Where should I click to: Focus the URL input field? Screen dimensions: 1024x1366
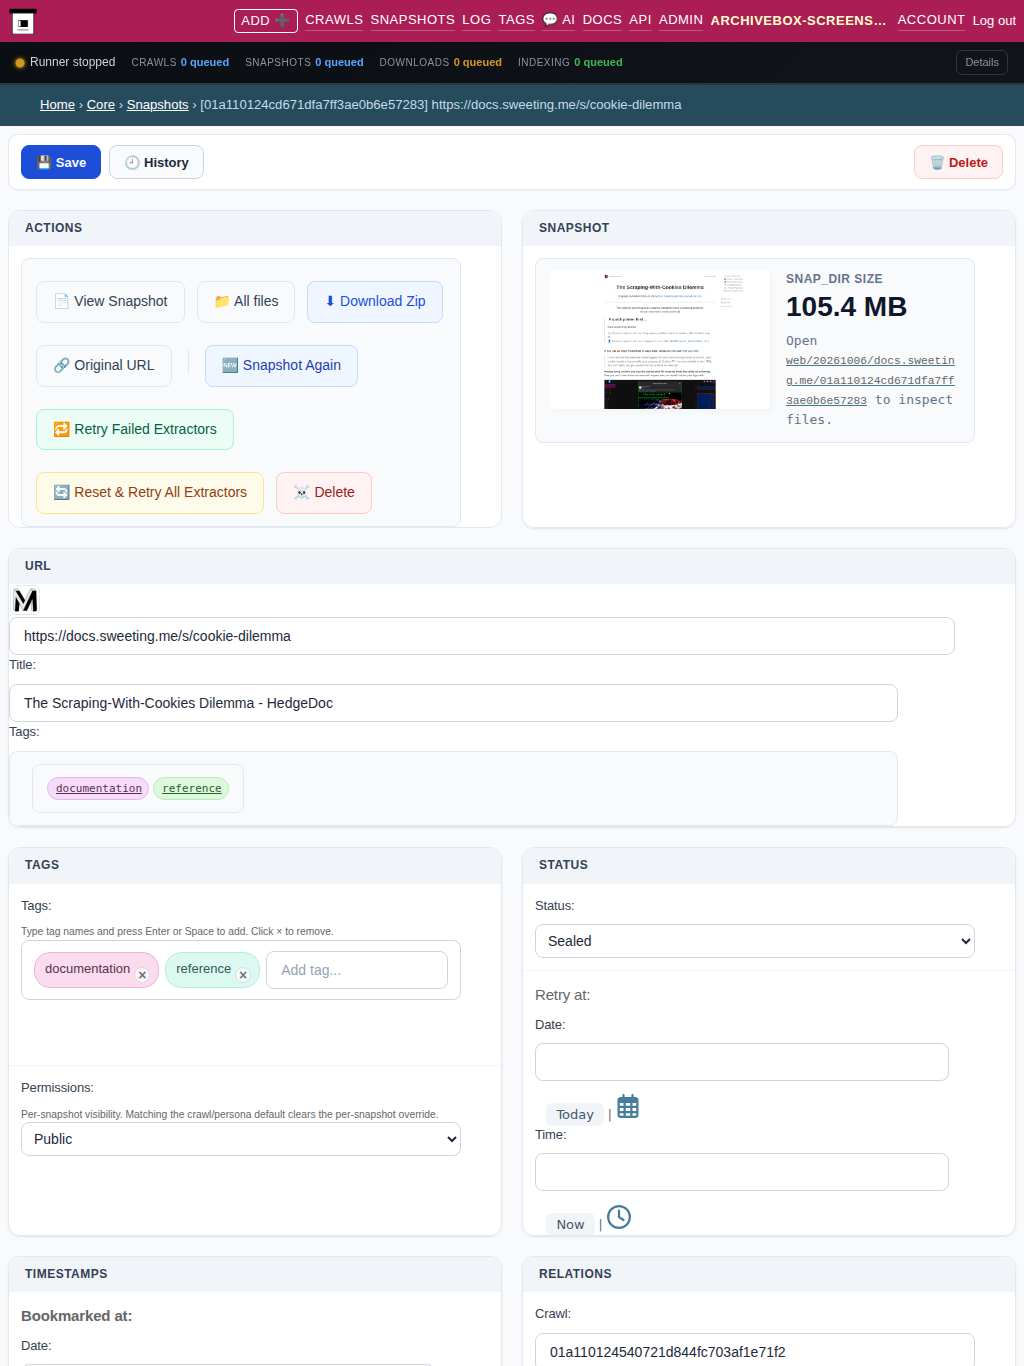click(x=482, y=636)
